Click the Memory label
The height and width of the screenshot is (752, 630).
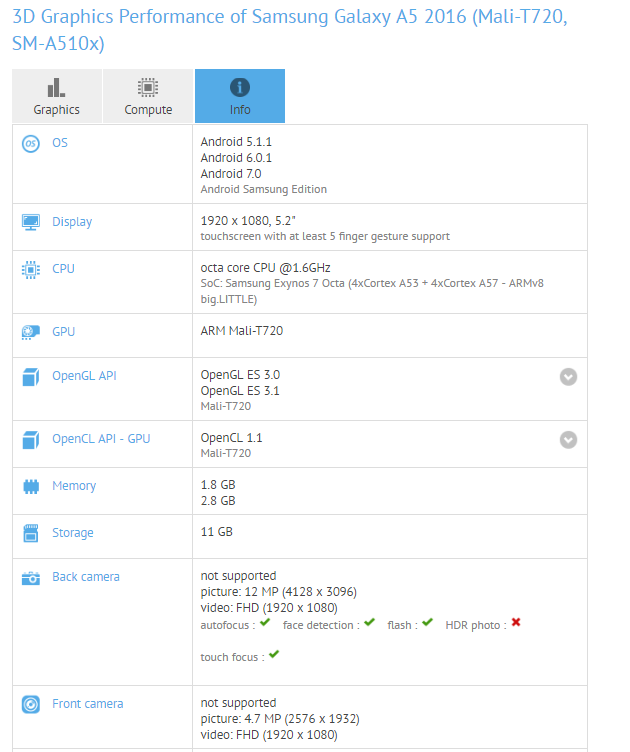74,486
